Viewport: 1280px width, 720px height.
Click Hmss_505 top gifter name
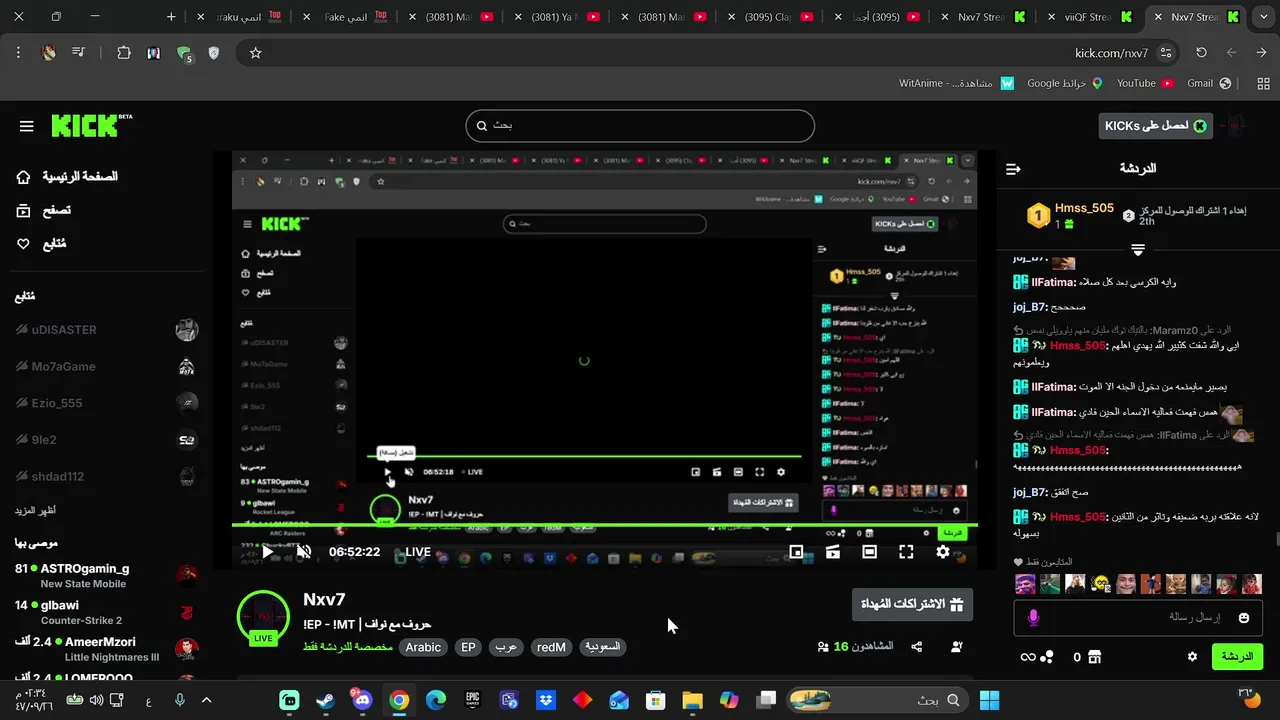pos(1084,208)
